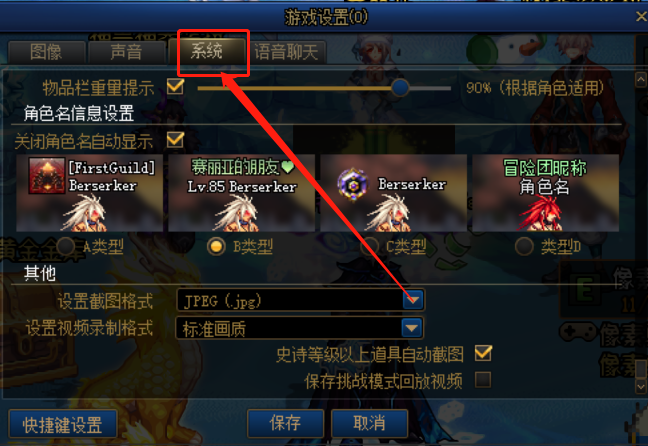Enable 保存挑战模式回放视频 checkbox
Screen dimensions: 648x446
coord(483,379)
